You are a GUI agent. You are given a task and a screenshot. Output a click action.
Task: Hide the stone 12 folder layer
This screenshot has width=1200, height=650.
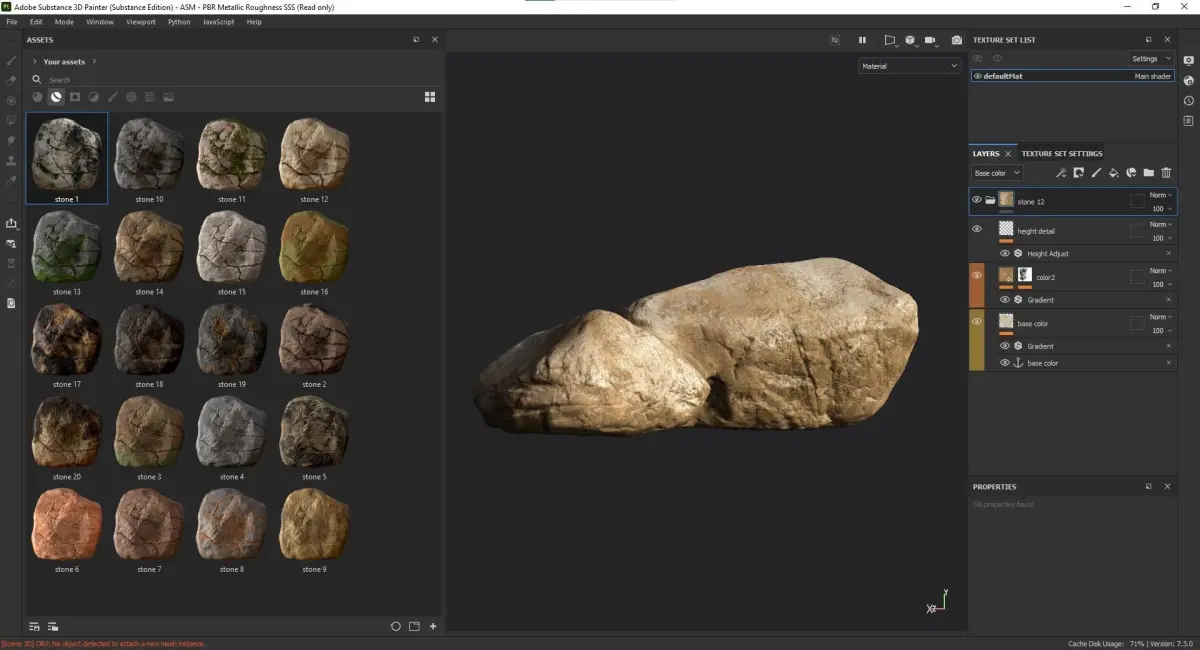coord(977,200)
